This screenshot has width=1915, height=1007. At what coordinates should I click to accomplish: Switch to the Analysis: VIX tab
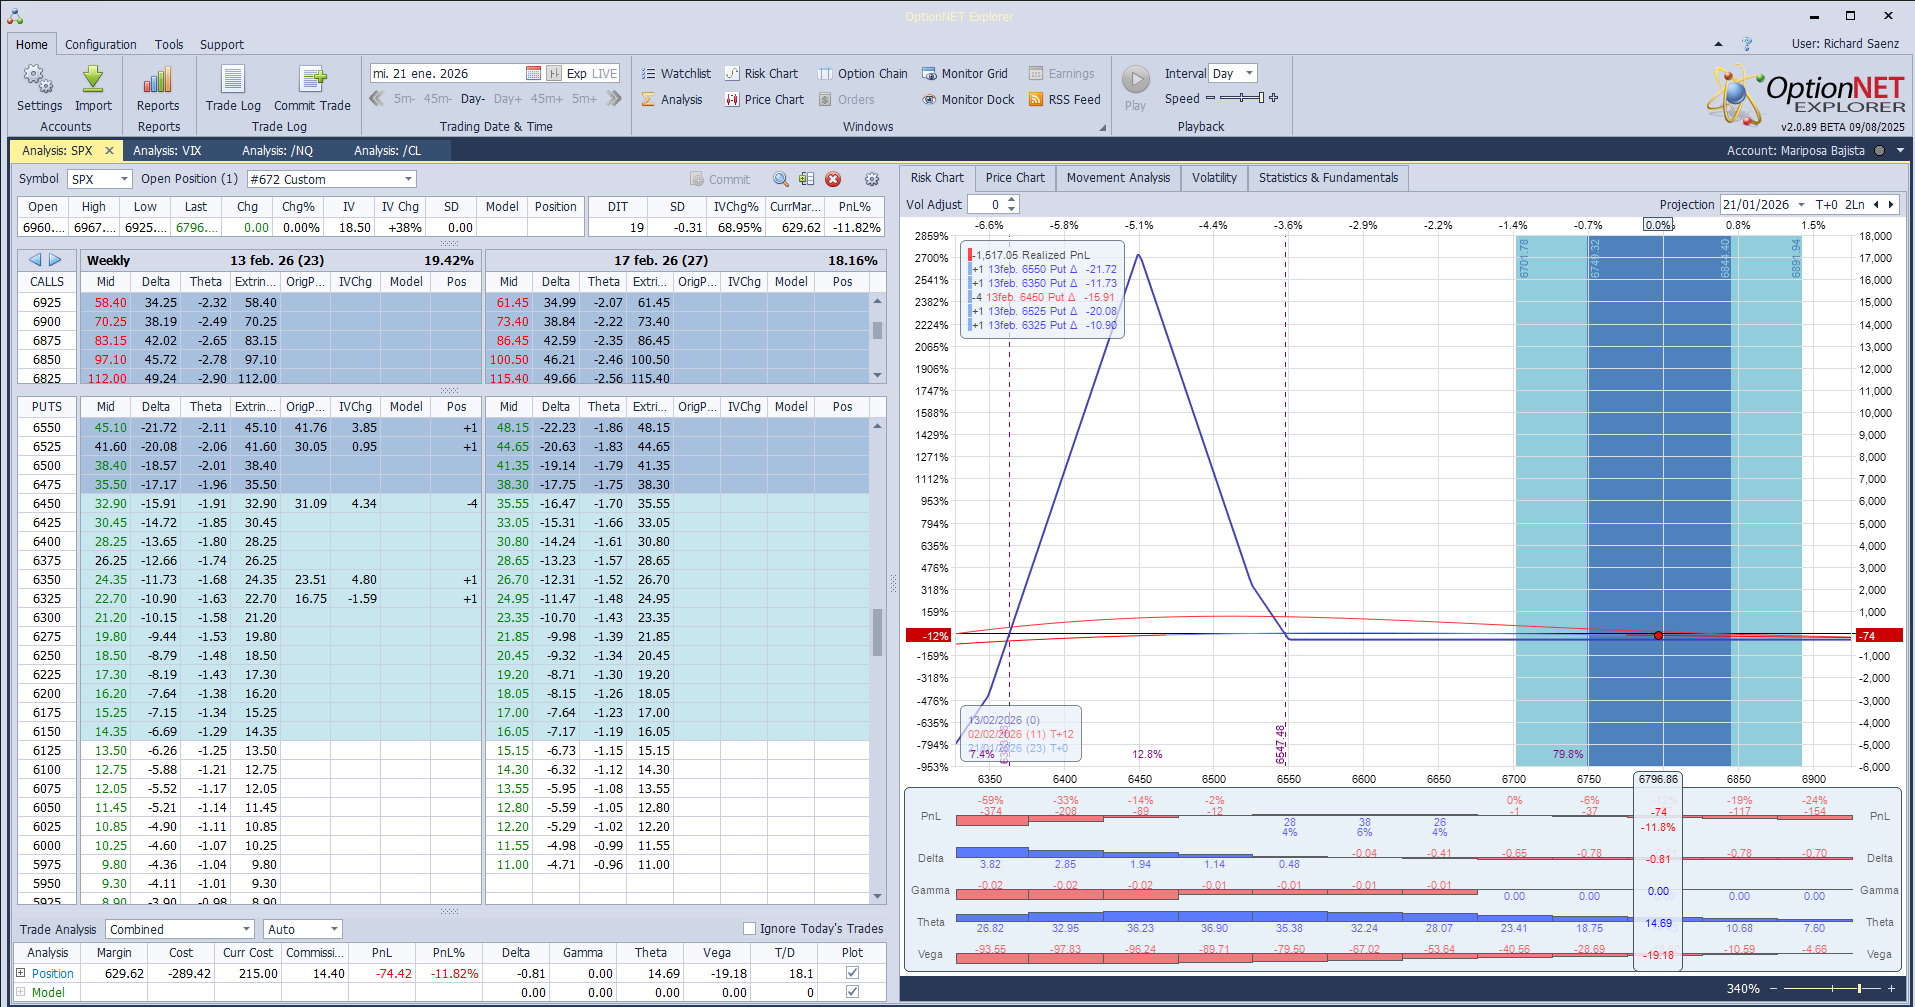(167, 151)
